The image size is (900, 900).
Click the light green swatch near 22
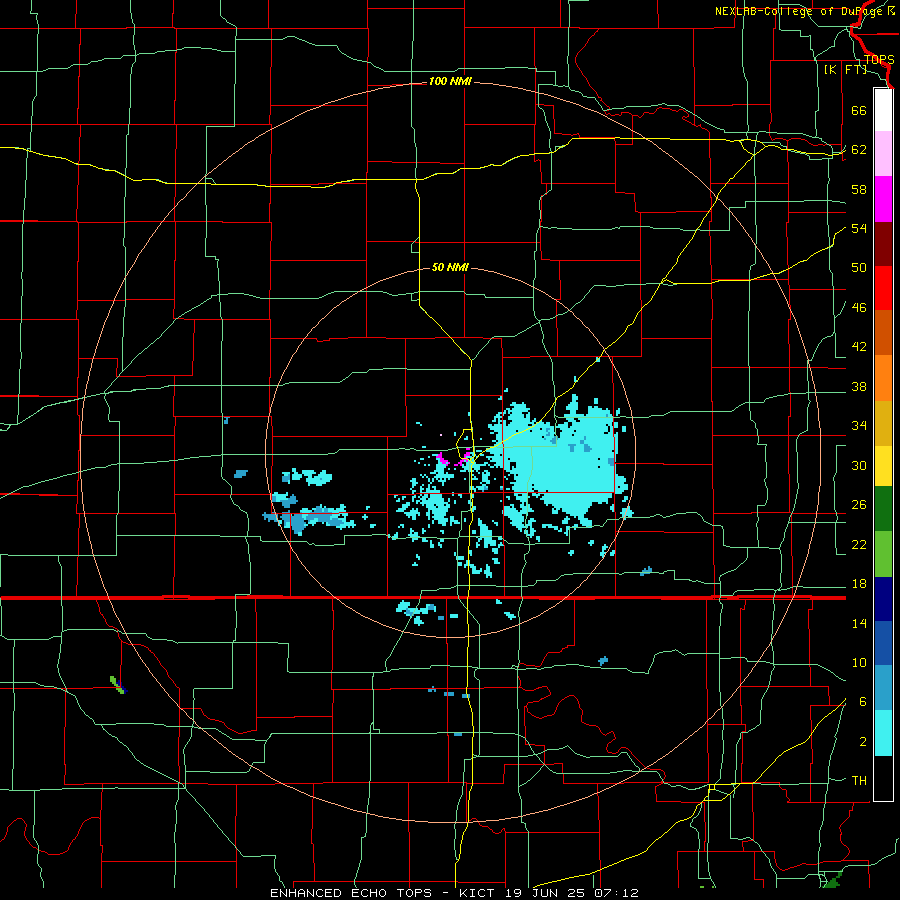coord(883,554)
